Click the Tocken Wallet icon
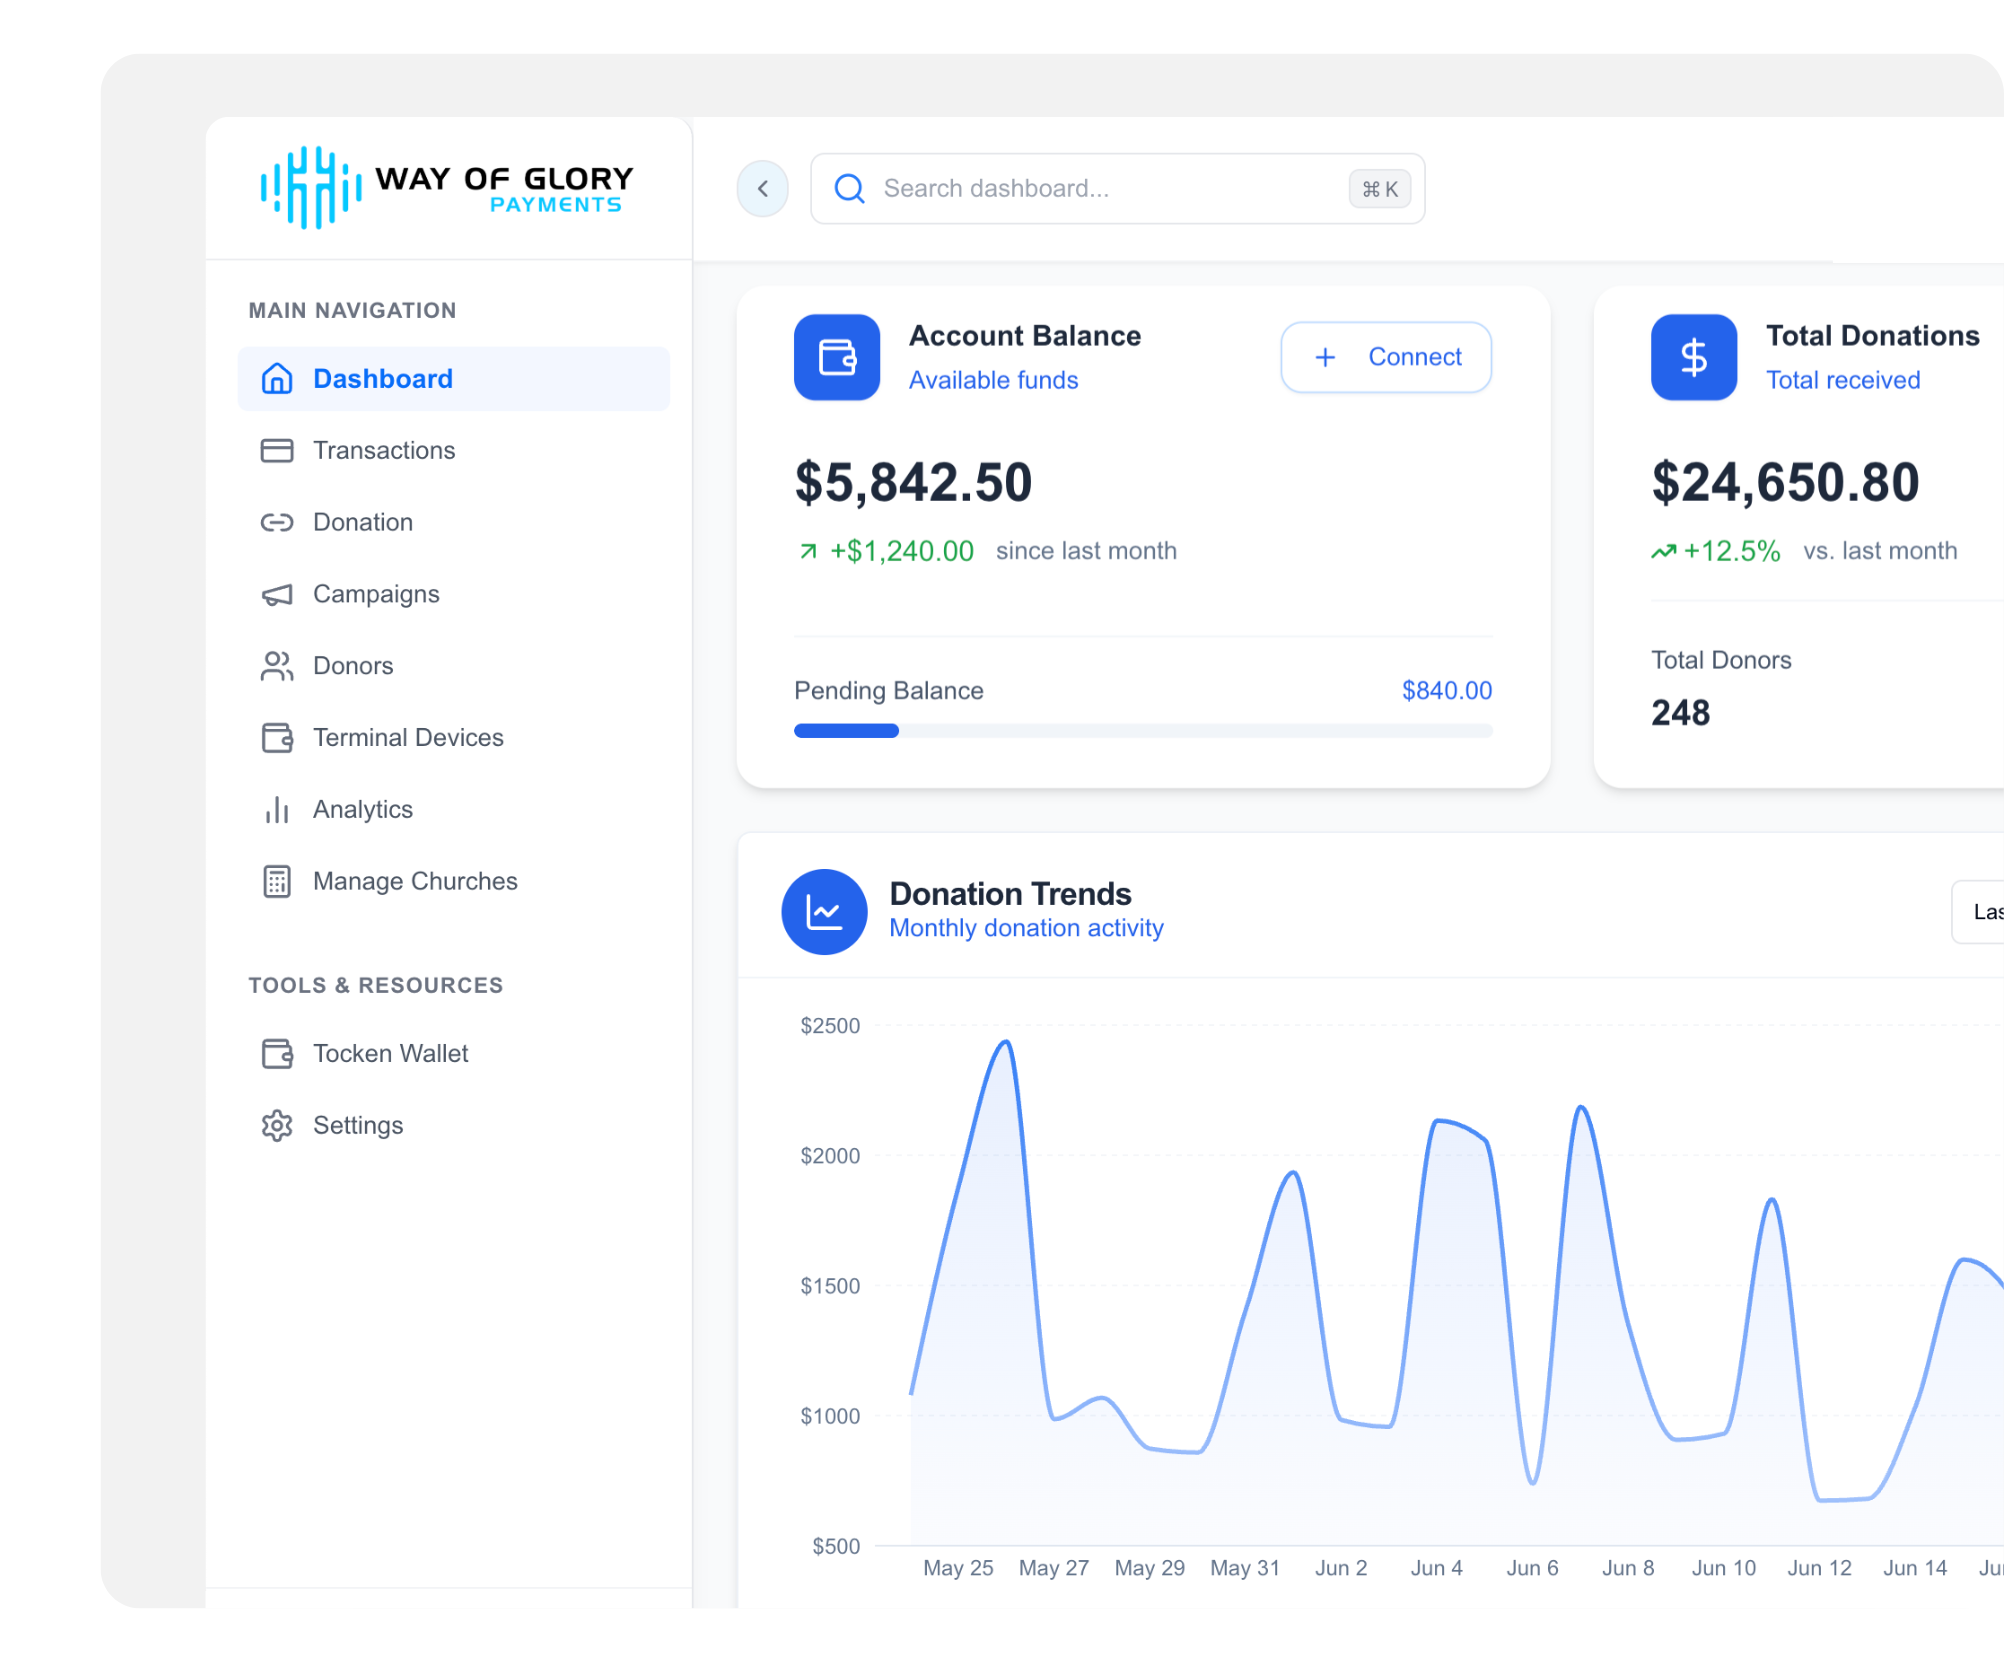Screen dimensions: 2004x1662 (276, 1052)
